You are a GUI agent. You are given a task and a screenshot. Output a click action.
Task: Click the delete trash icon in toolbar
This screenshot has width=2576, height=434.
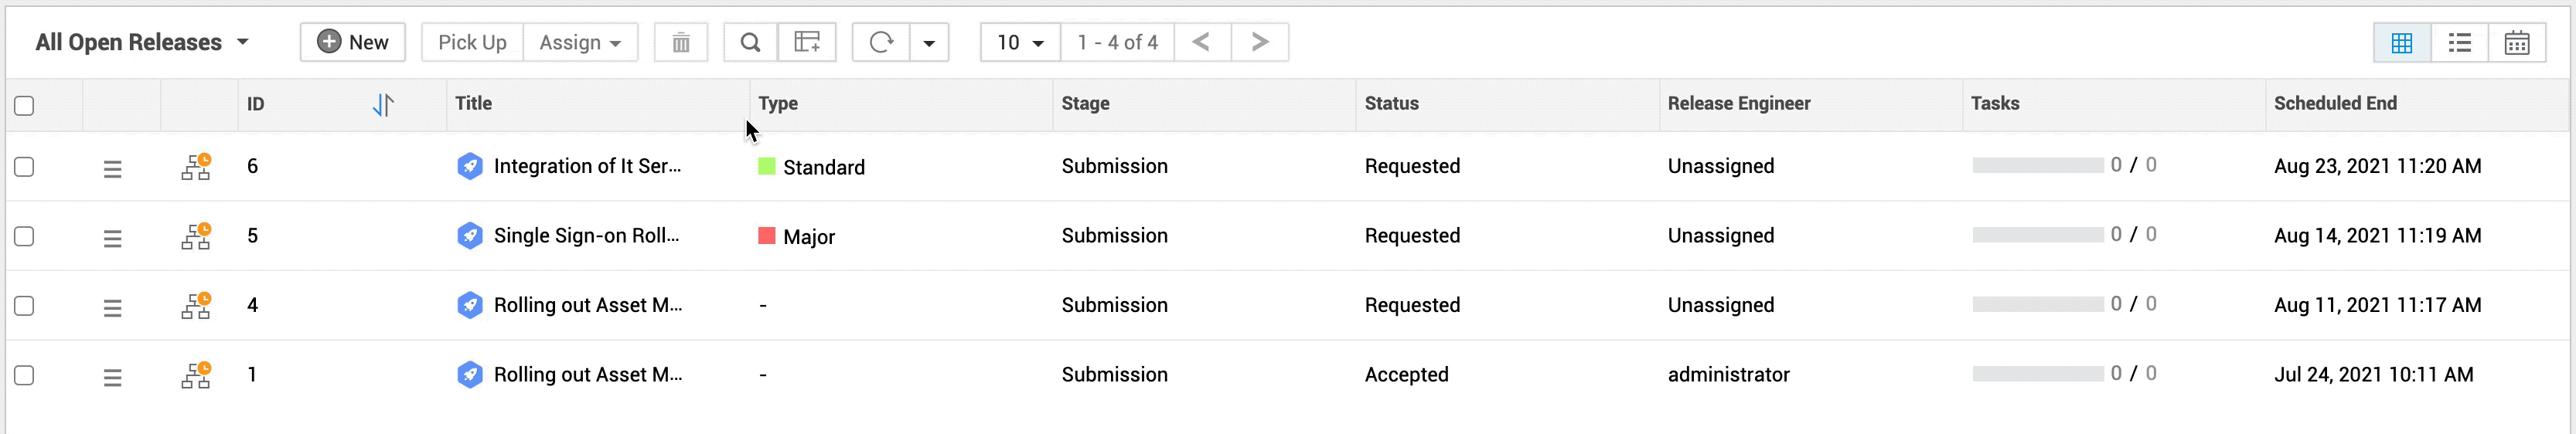click(680, 43)
